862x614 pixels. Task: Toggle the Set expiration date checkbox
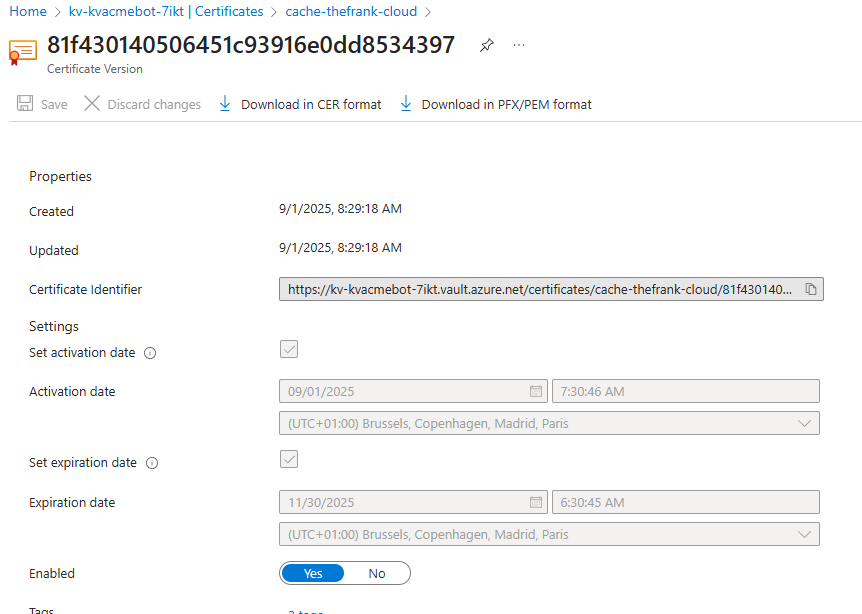coord(289,459)
